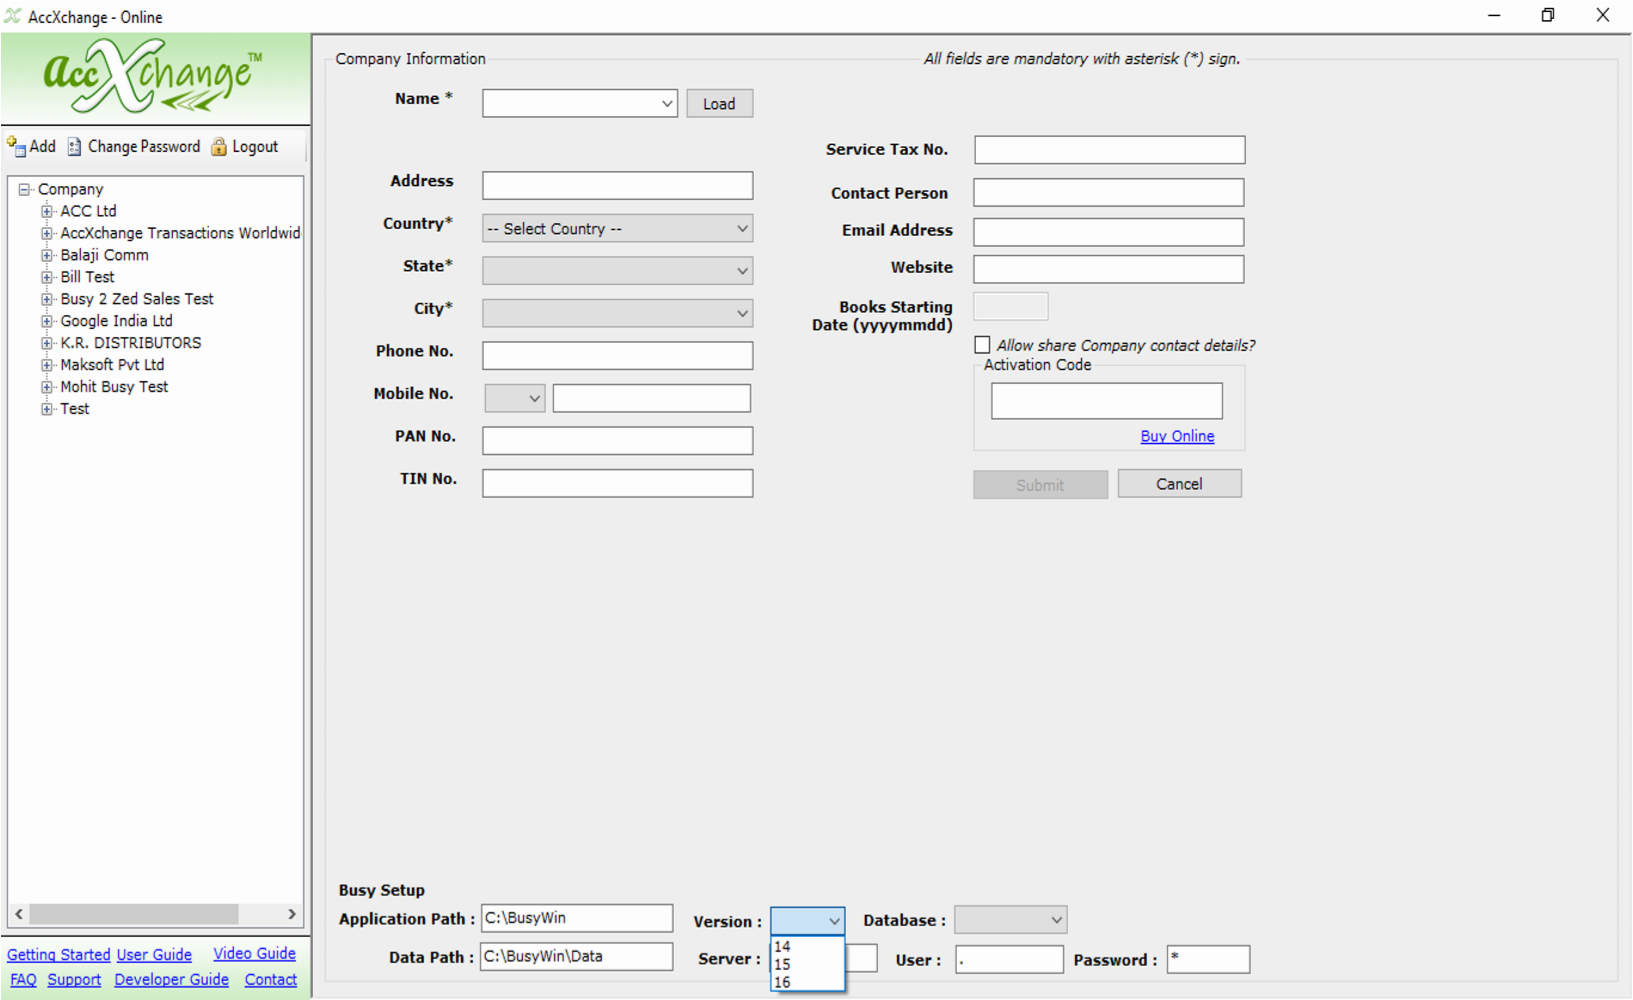Choose version 15 from the list

click(x=807, y=964)
